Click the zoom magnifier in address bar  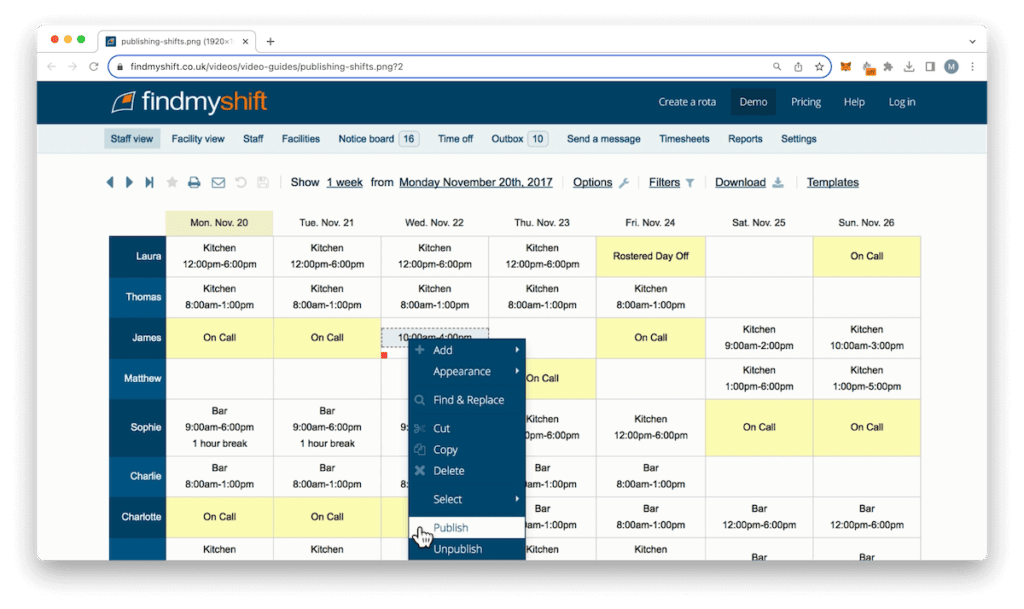pyautogui.click(x=777, y=67)
